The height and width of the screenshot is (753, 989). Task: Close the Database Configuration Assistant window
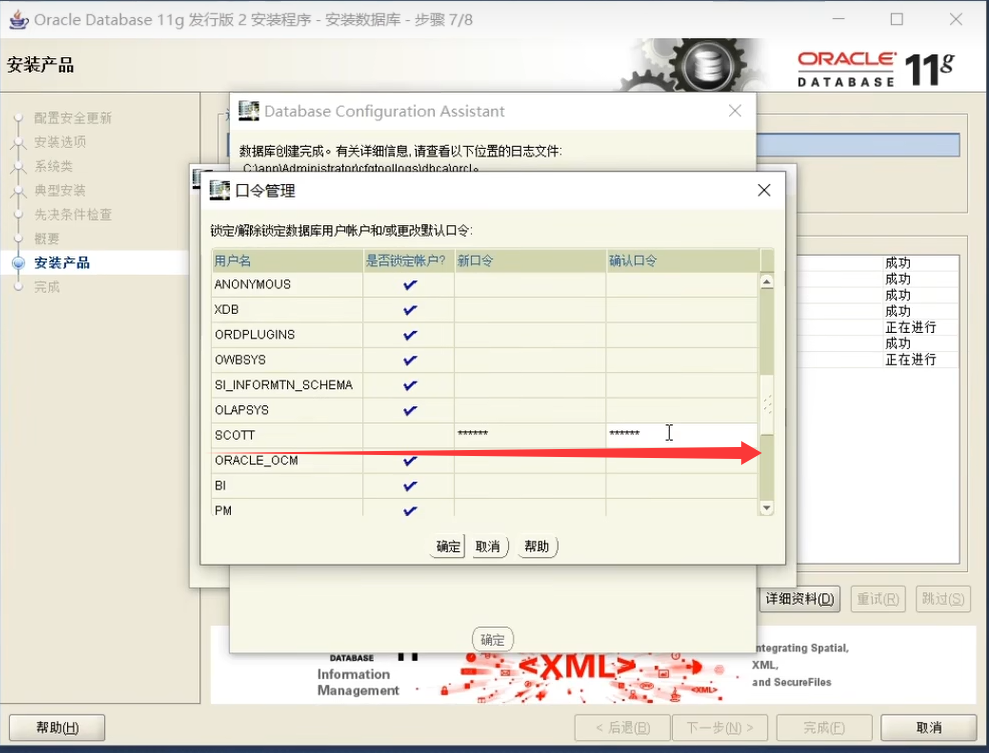pyautogui.click(x=735, y=111)
